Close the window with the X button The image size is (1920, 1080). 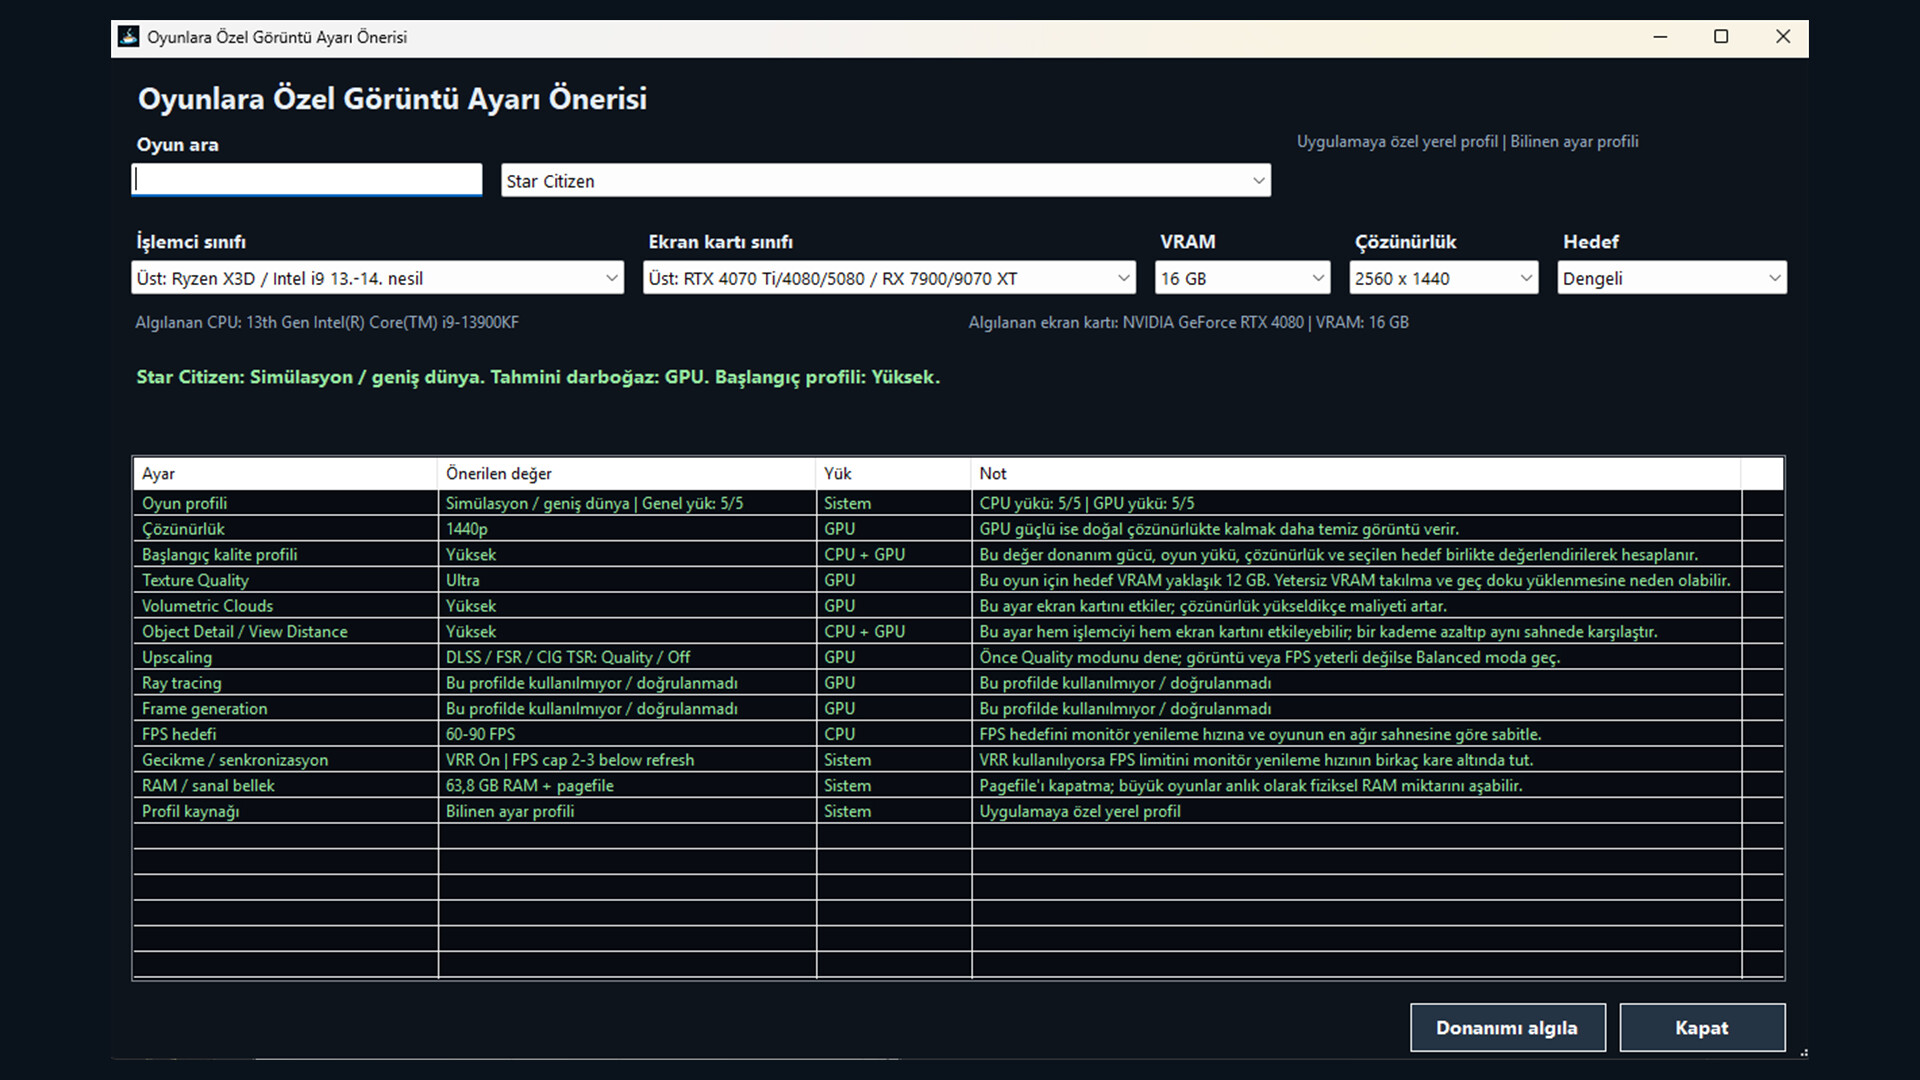tap(1782, 37)
